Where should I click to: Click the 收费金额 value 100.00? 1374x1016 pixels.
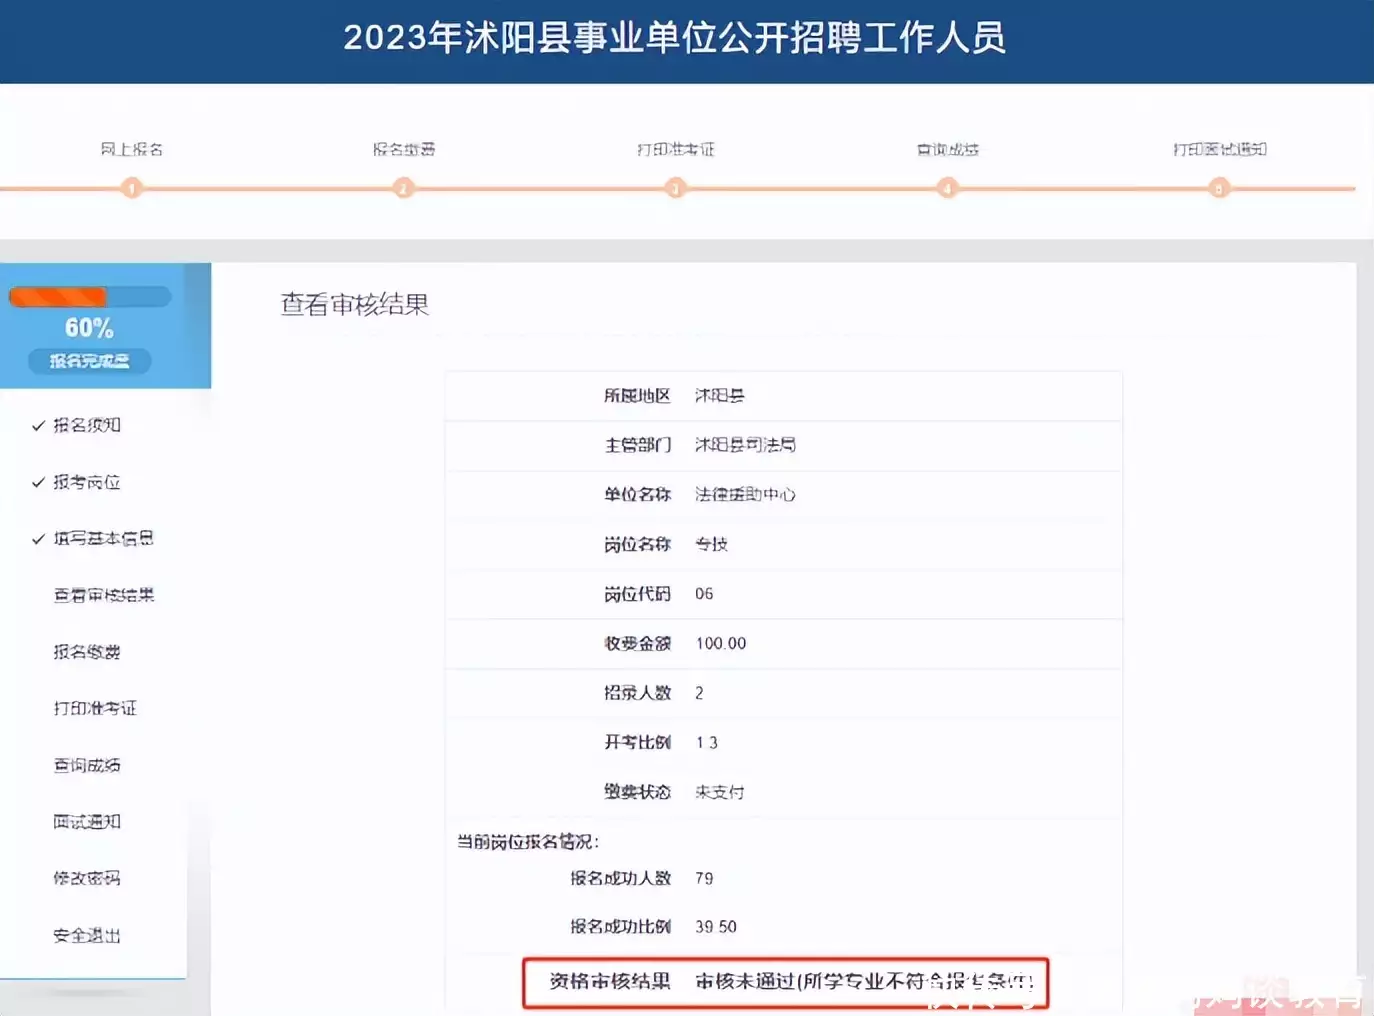(721, 643)
